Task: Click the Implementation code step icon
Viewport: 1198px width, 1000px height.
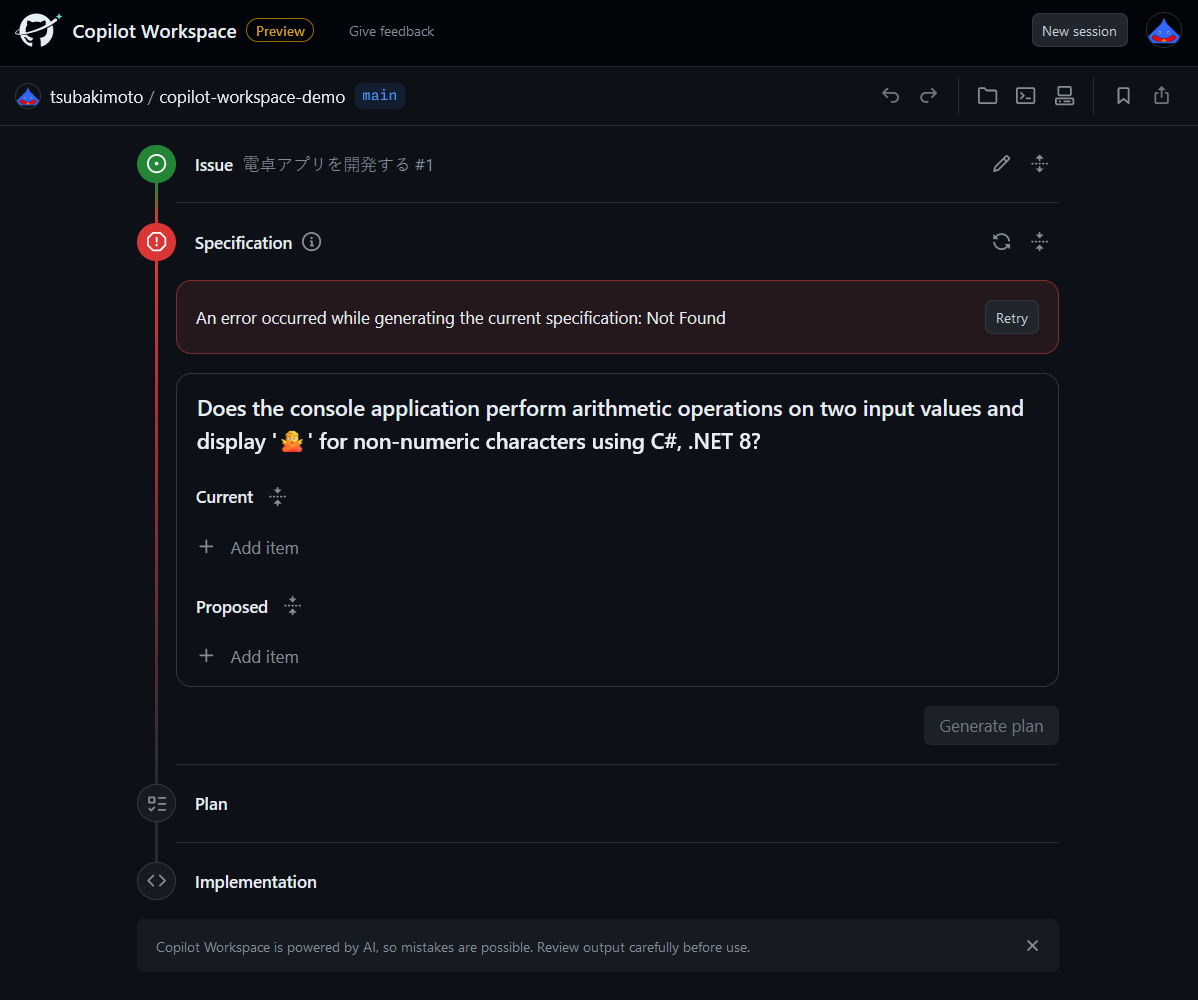Action: [157, 881]
